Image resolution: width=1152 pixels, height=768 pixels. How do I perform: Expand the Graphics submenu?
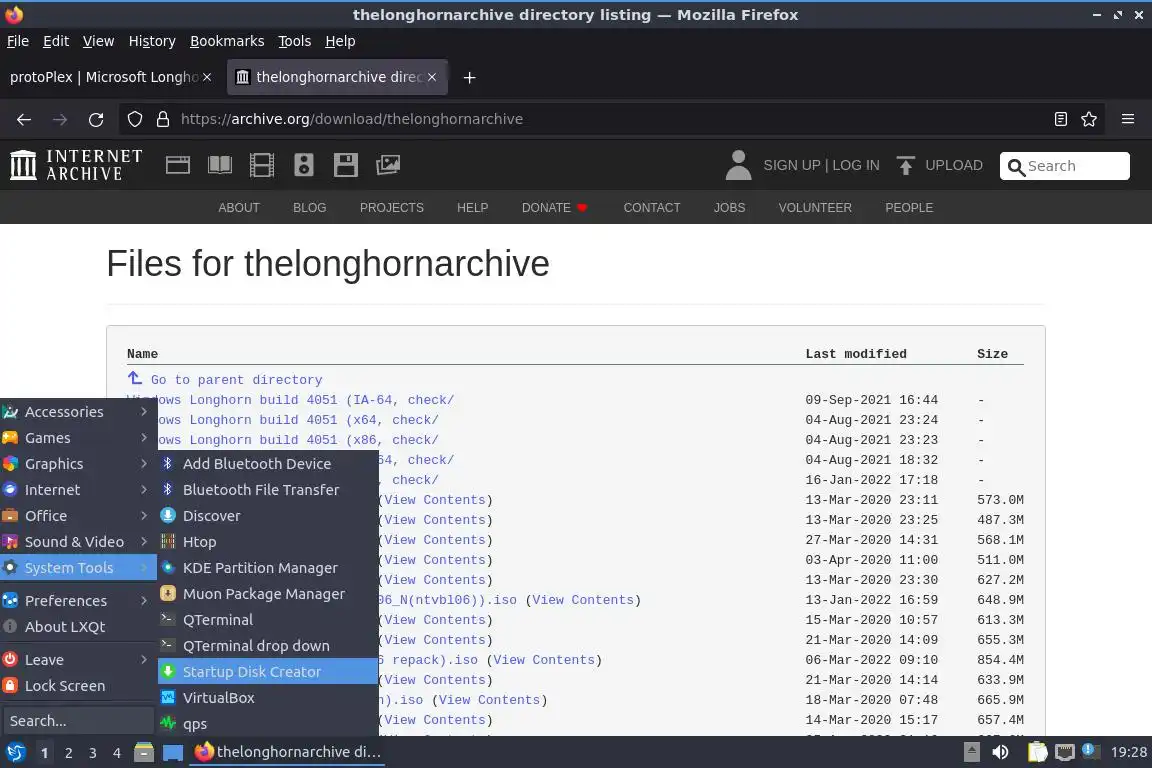click(x=79, y=464)
